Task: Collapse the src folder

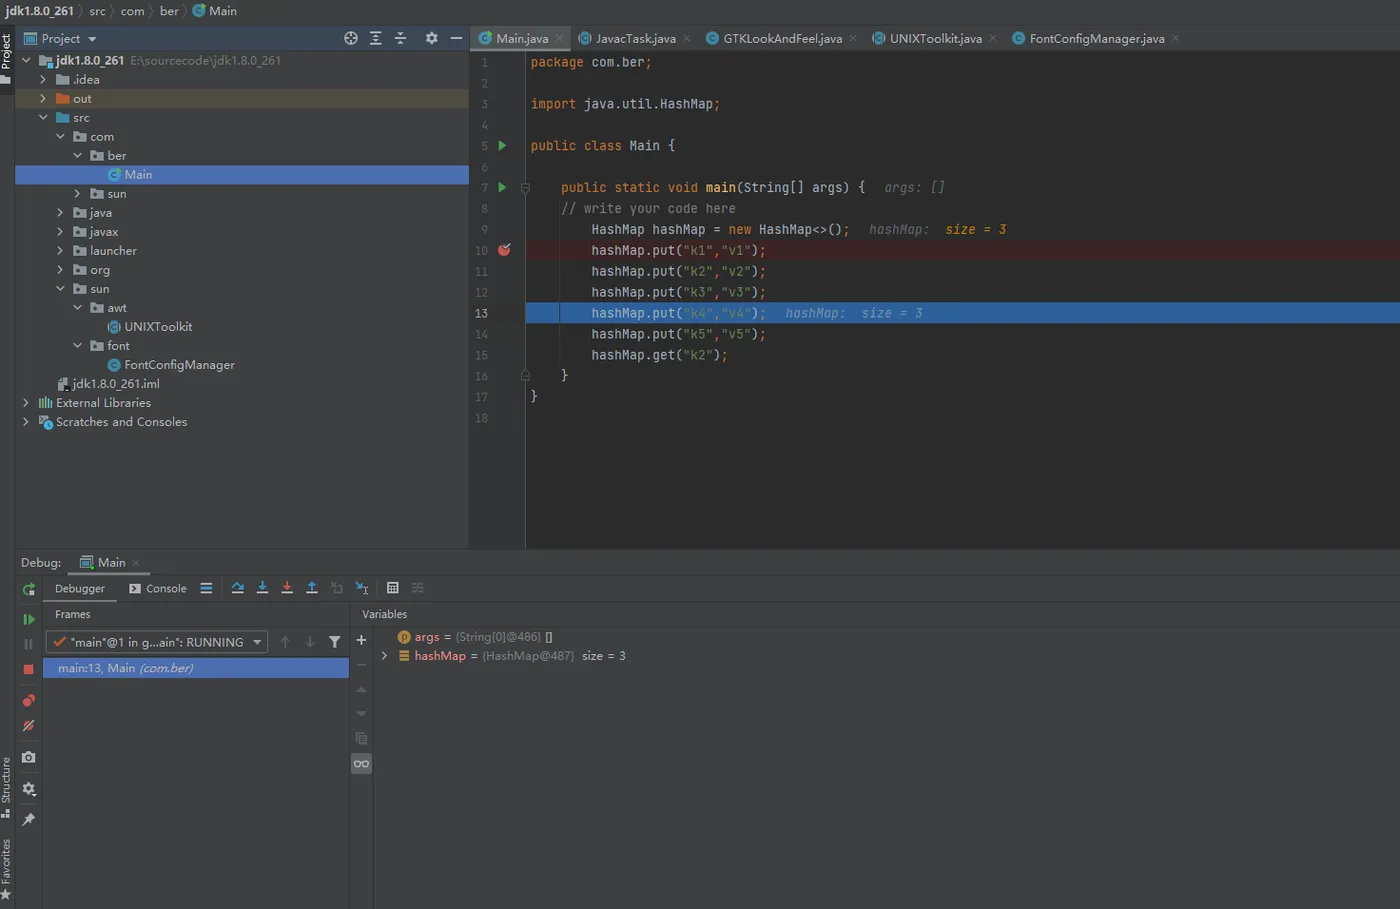Action: tap(43, 118)
